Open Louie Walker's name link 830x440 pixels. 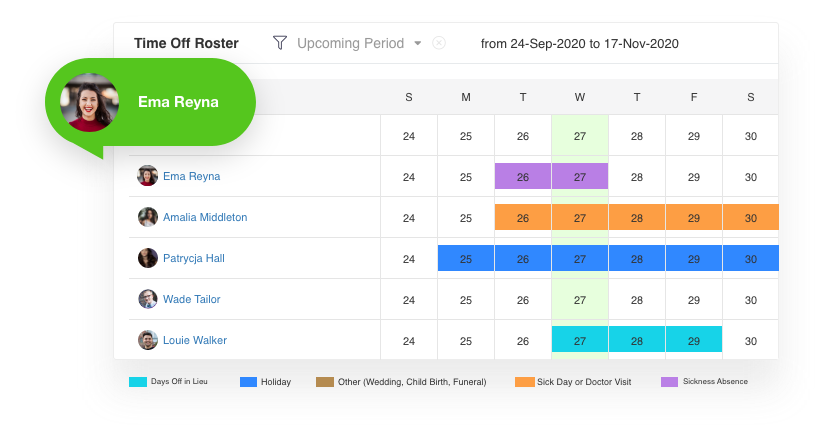click(195, 340)
